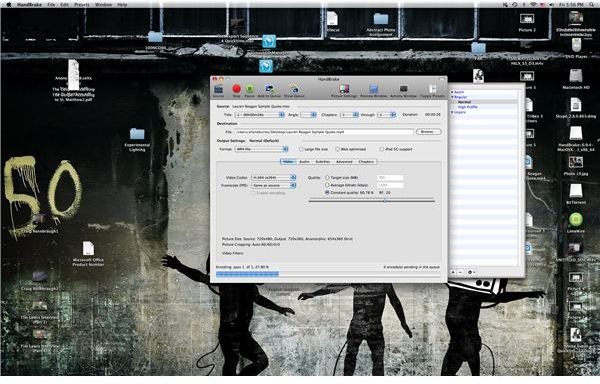Image resolution: width=600 pixels, height=384 pixels.
Task: Open the Activity Window toolbar icon
Action: 403,89
